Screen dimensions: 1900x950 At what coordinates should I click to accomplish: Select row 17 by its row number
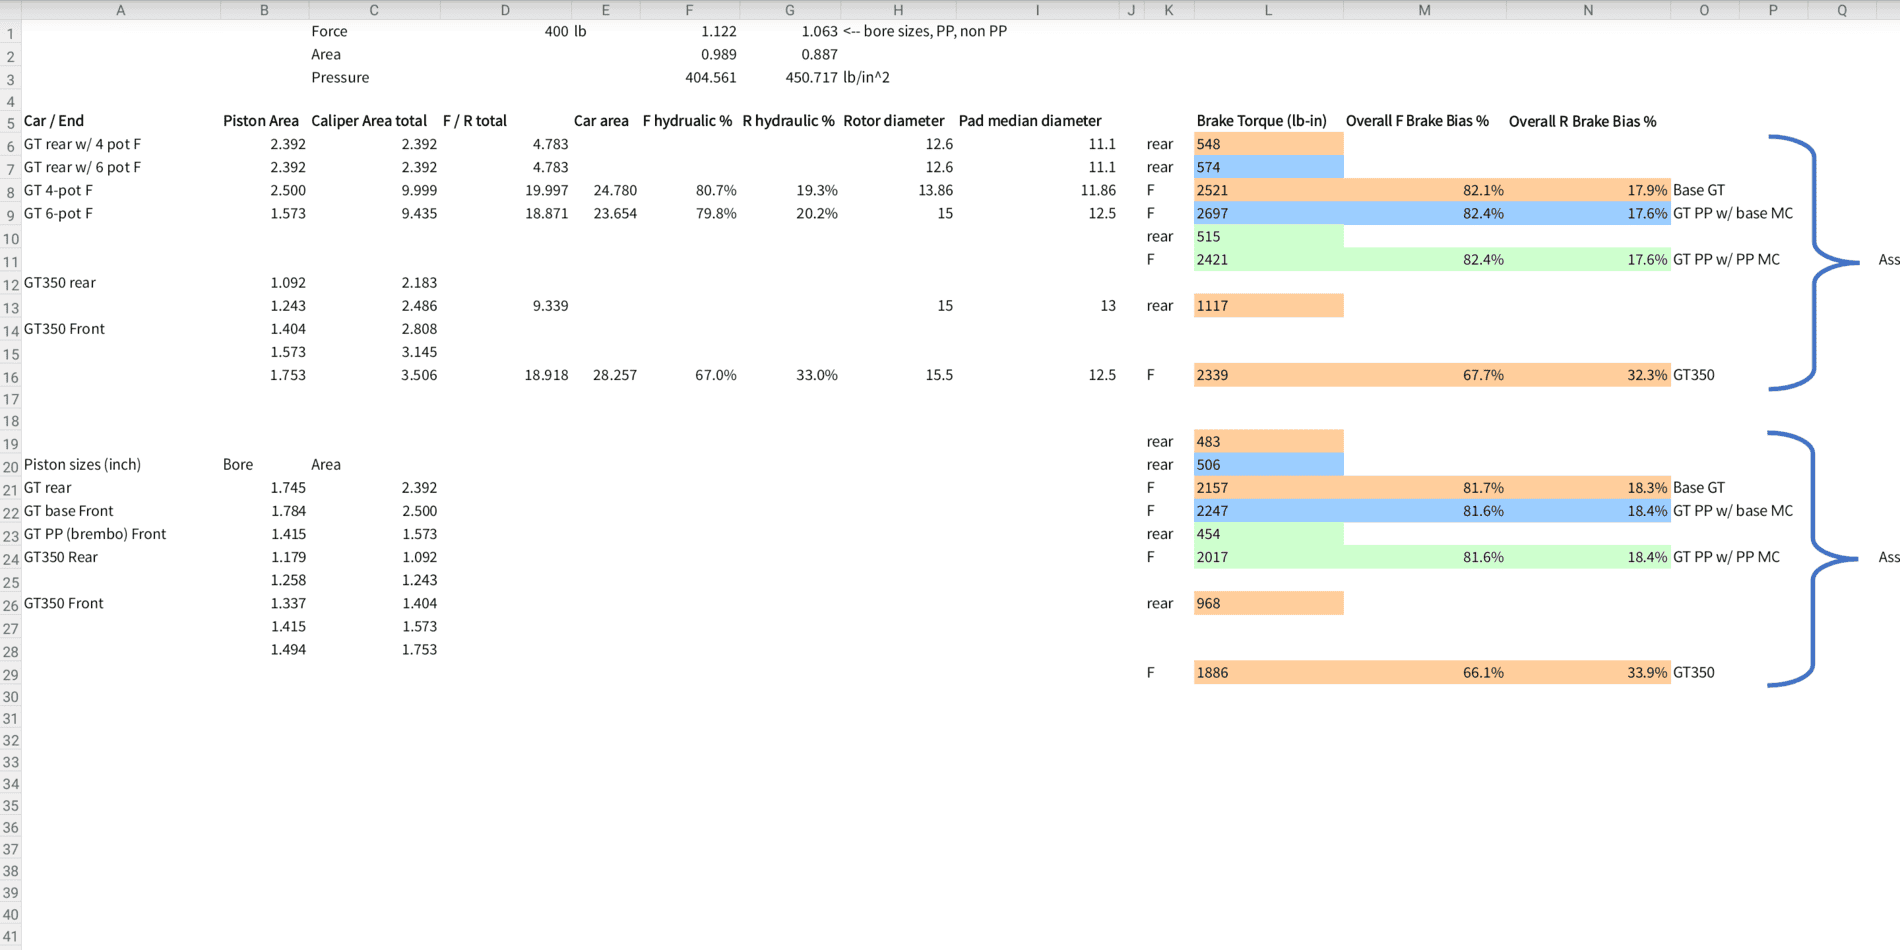(x=10, y=399)
